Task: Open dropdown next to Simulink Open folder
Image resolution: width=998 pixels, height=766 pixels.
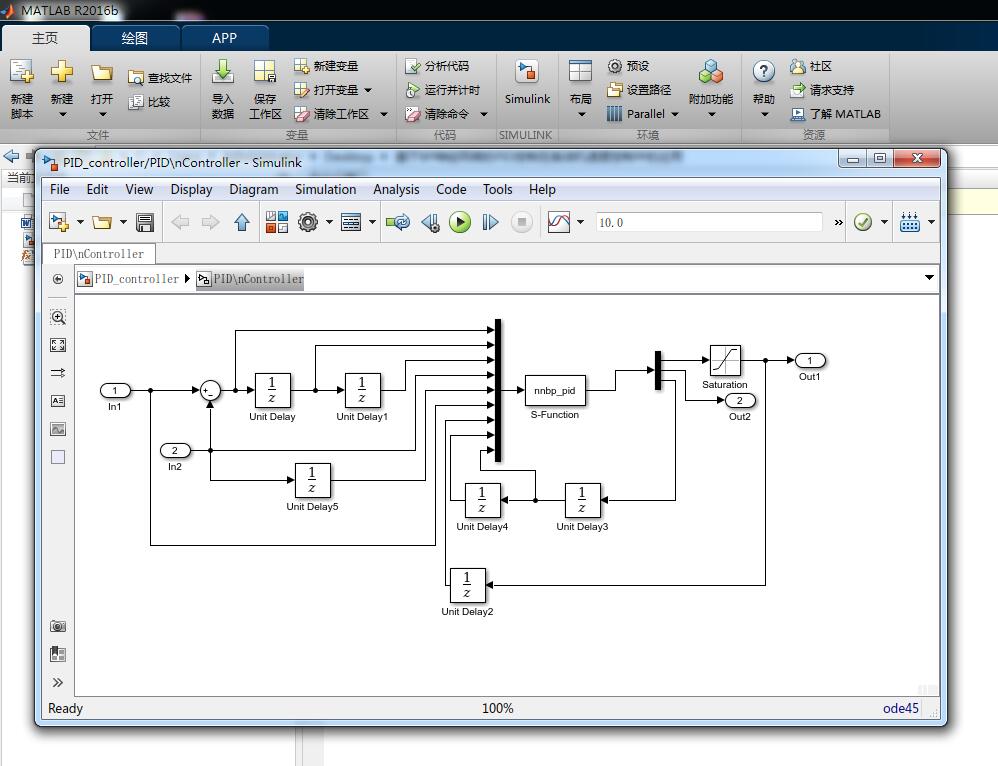Action: point(123,222)
